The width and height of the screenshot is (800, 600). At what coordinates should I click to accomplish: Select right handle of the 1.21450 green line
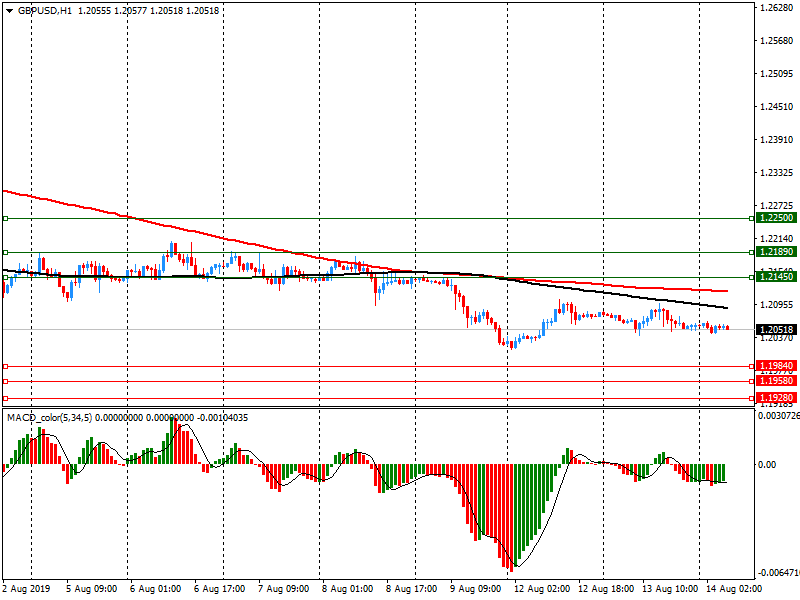point(752,278)
